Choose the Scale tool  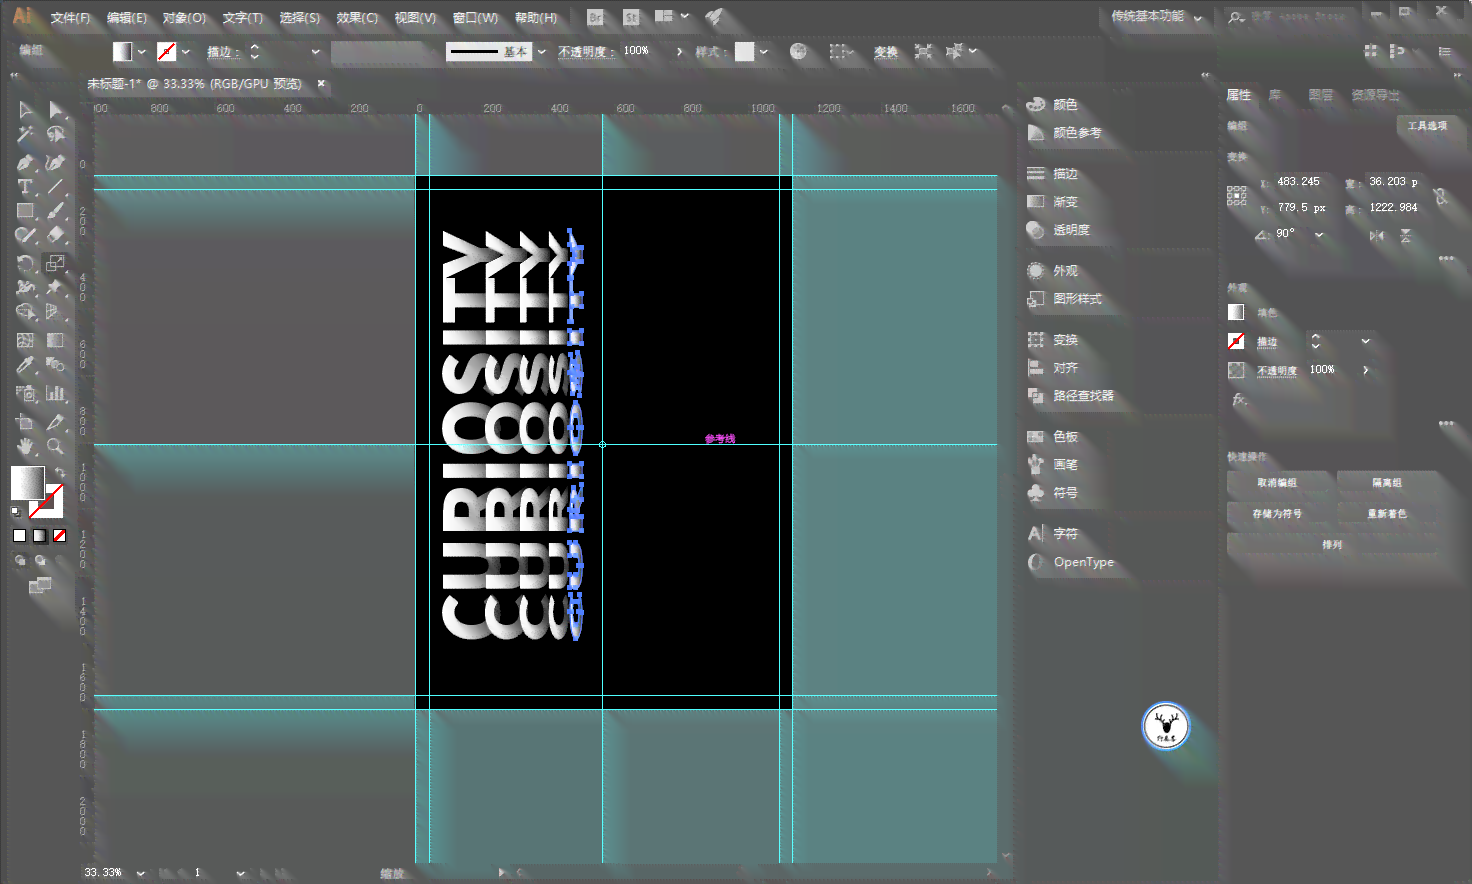(55, 264)
